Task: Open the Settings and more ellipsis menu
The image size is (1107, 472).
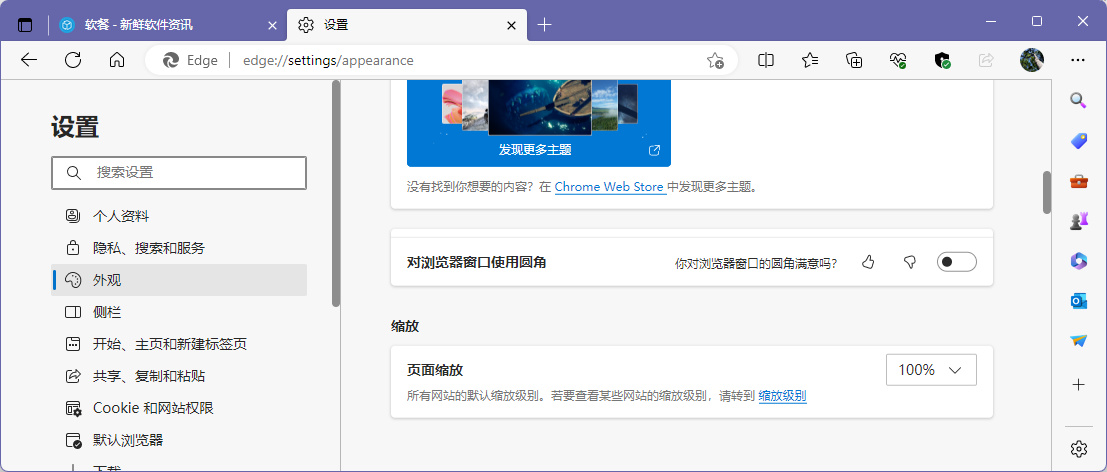Action: (1077, 60)
